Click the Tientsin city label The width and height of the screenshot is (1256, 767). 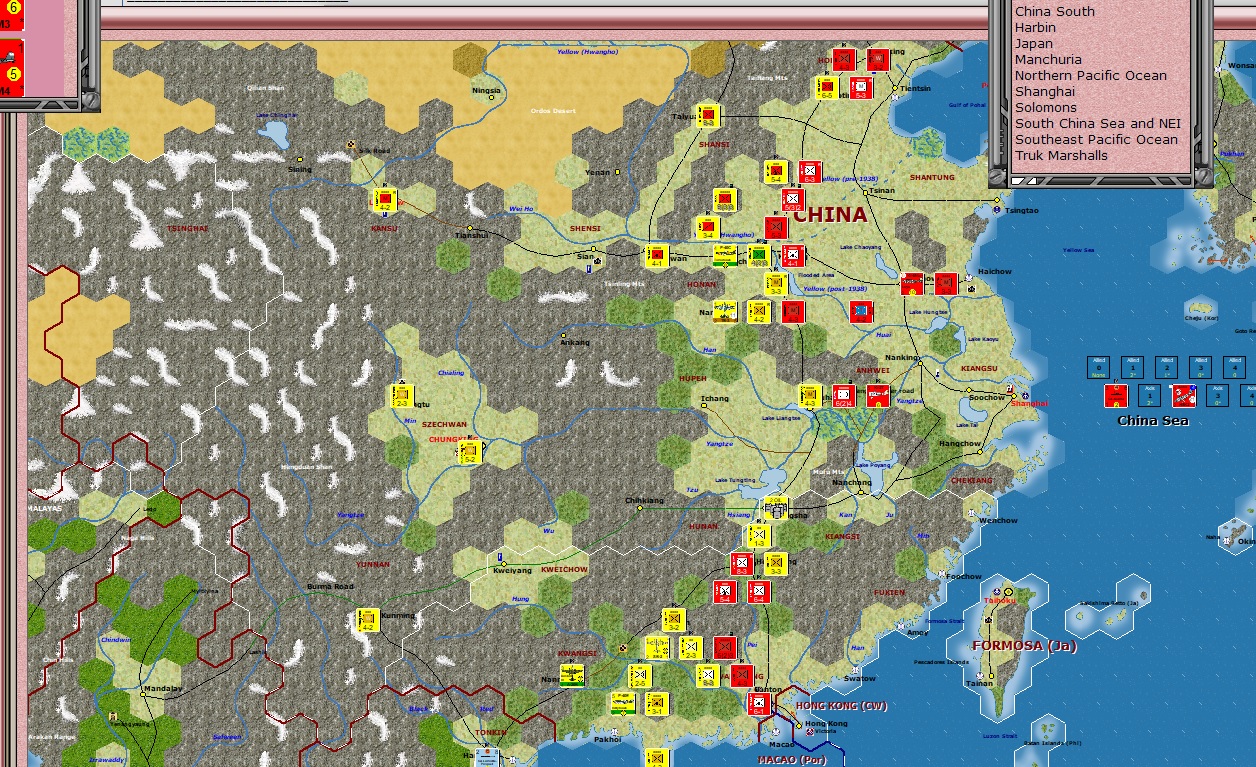pyautogui.click(x=915, y=88)
